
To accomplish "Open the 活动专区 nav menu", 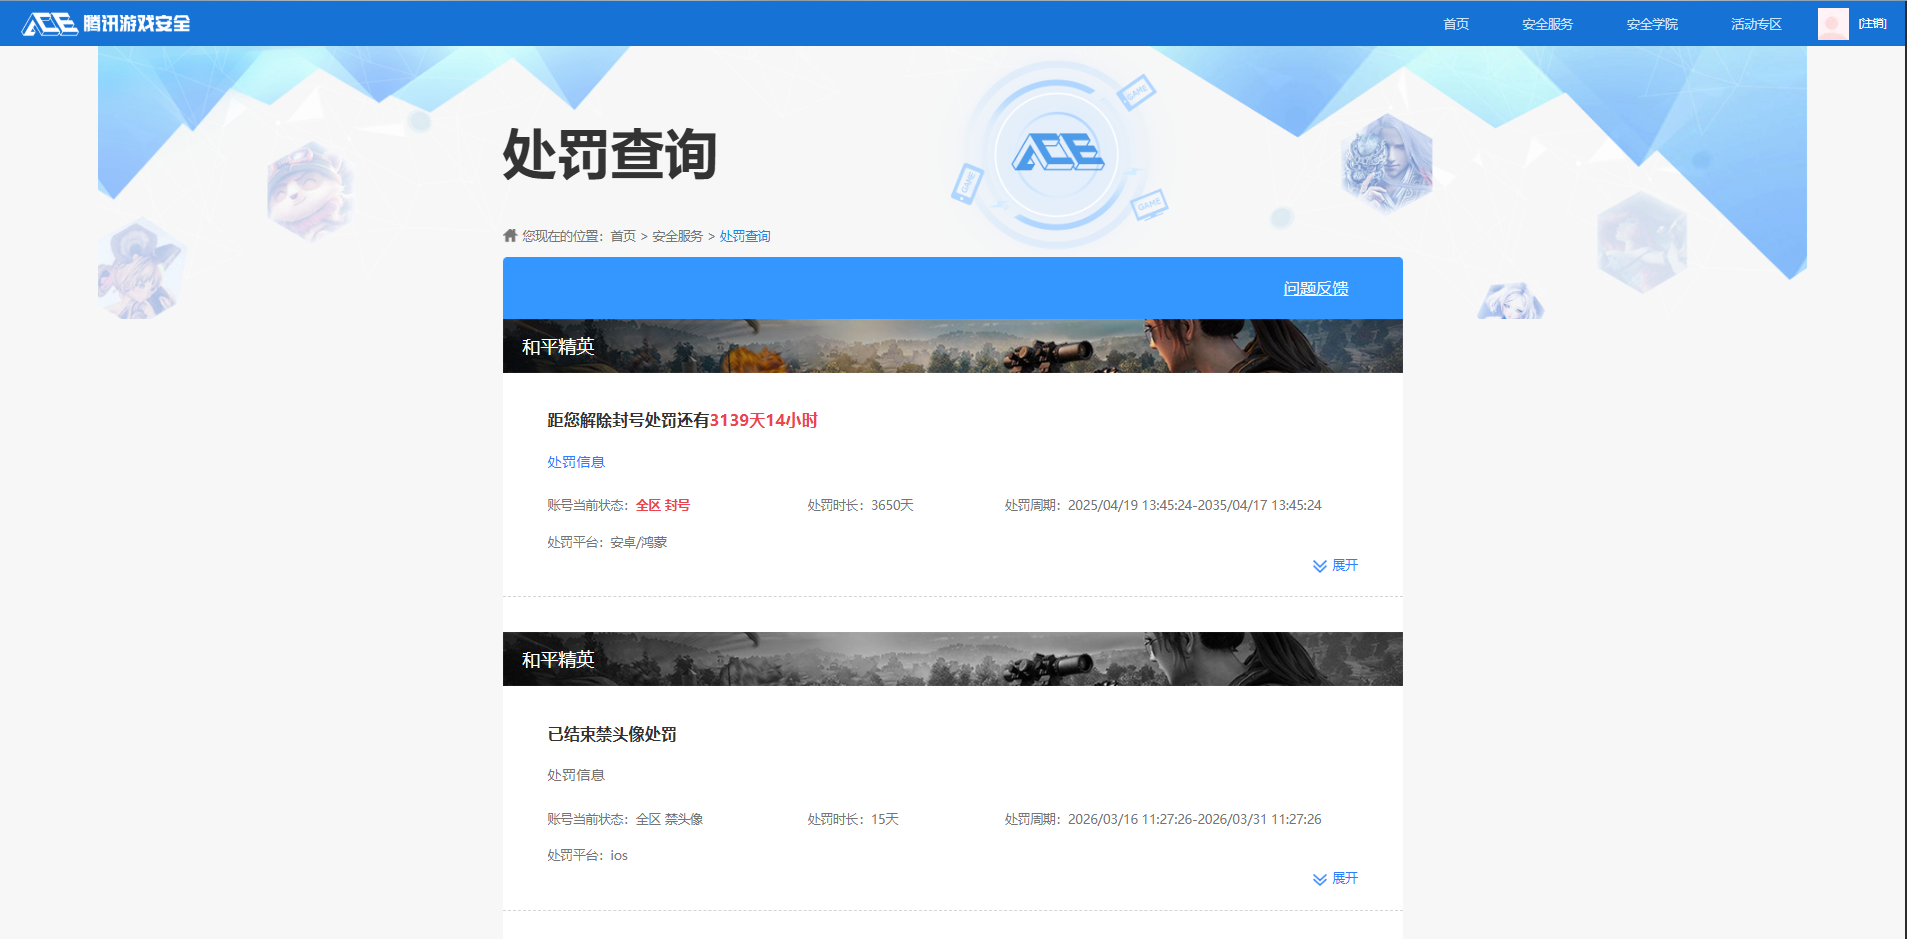I will (x=1756, y=24).
